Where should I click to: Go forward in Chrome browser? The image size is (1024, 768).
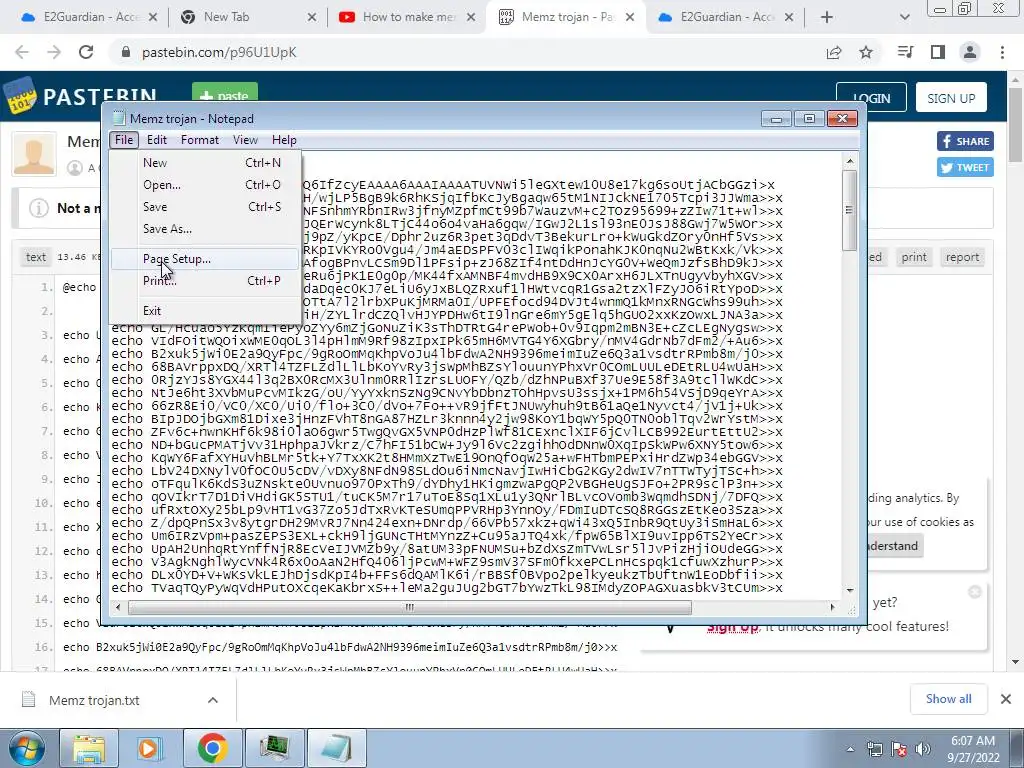click(x=54, y=52)
